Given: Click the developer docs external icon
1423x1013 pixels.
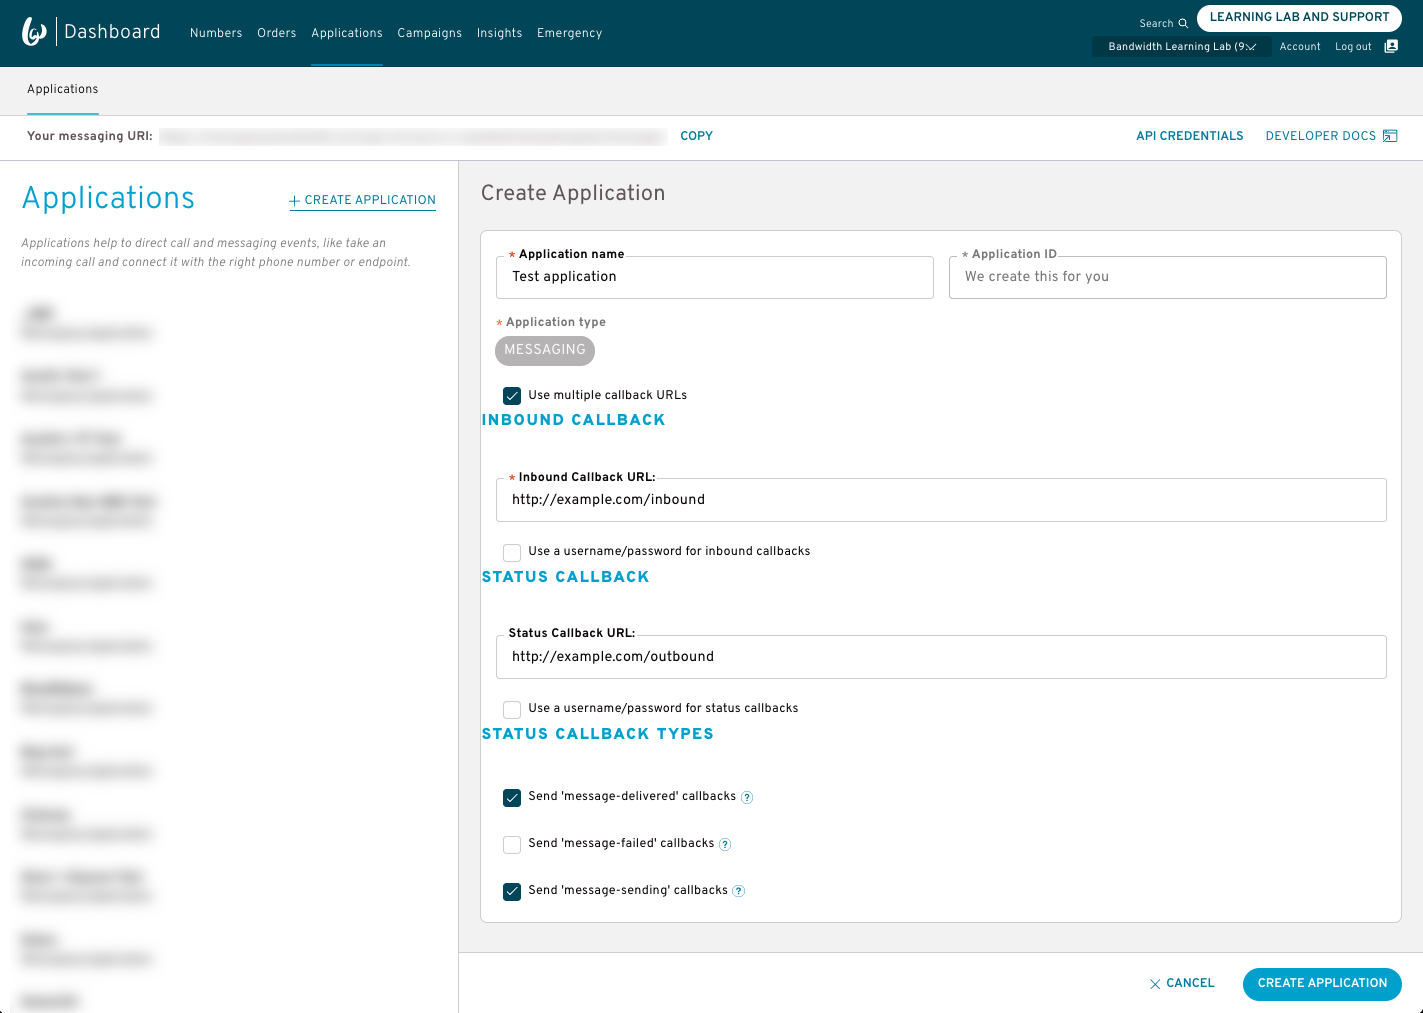Looking at the screenshot, I should pos(1390,136).
